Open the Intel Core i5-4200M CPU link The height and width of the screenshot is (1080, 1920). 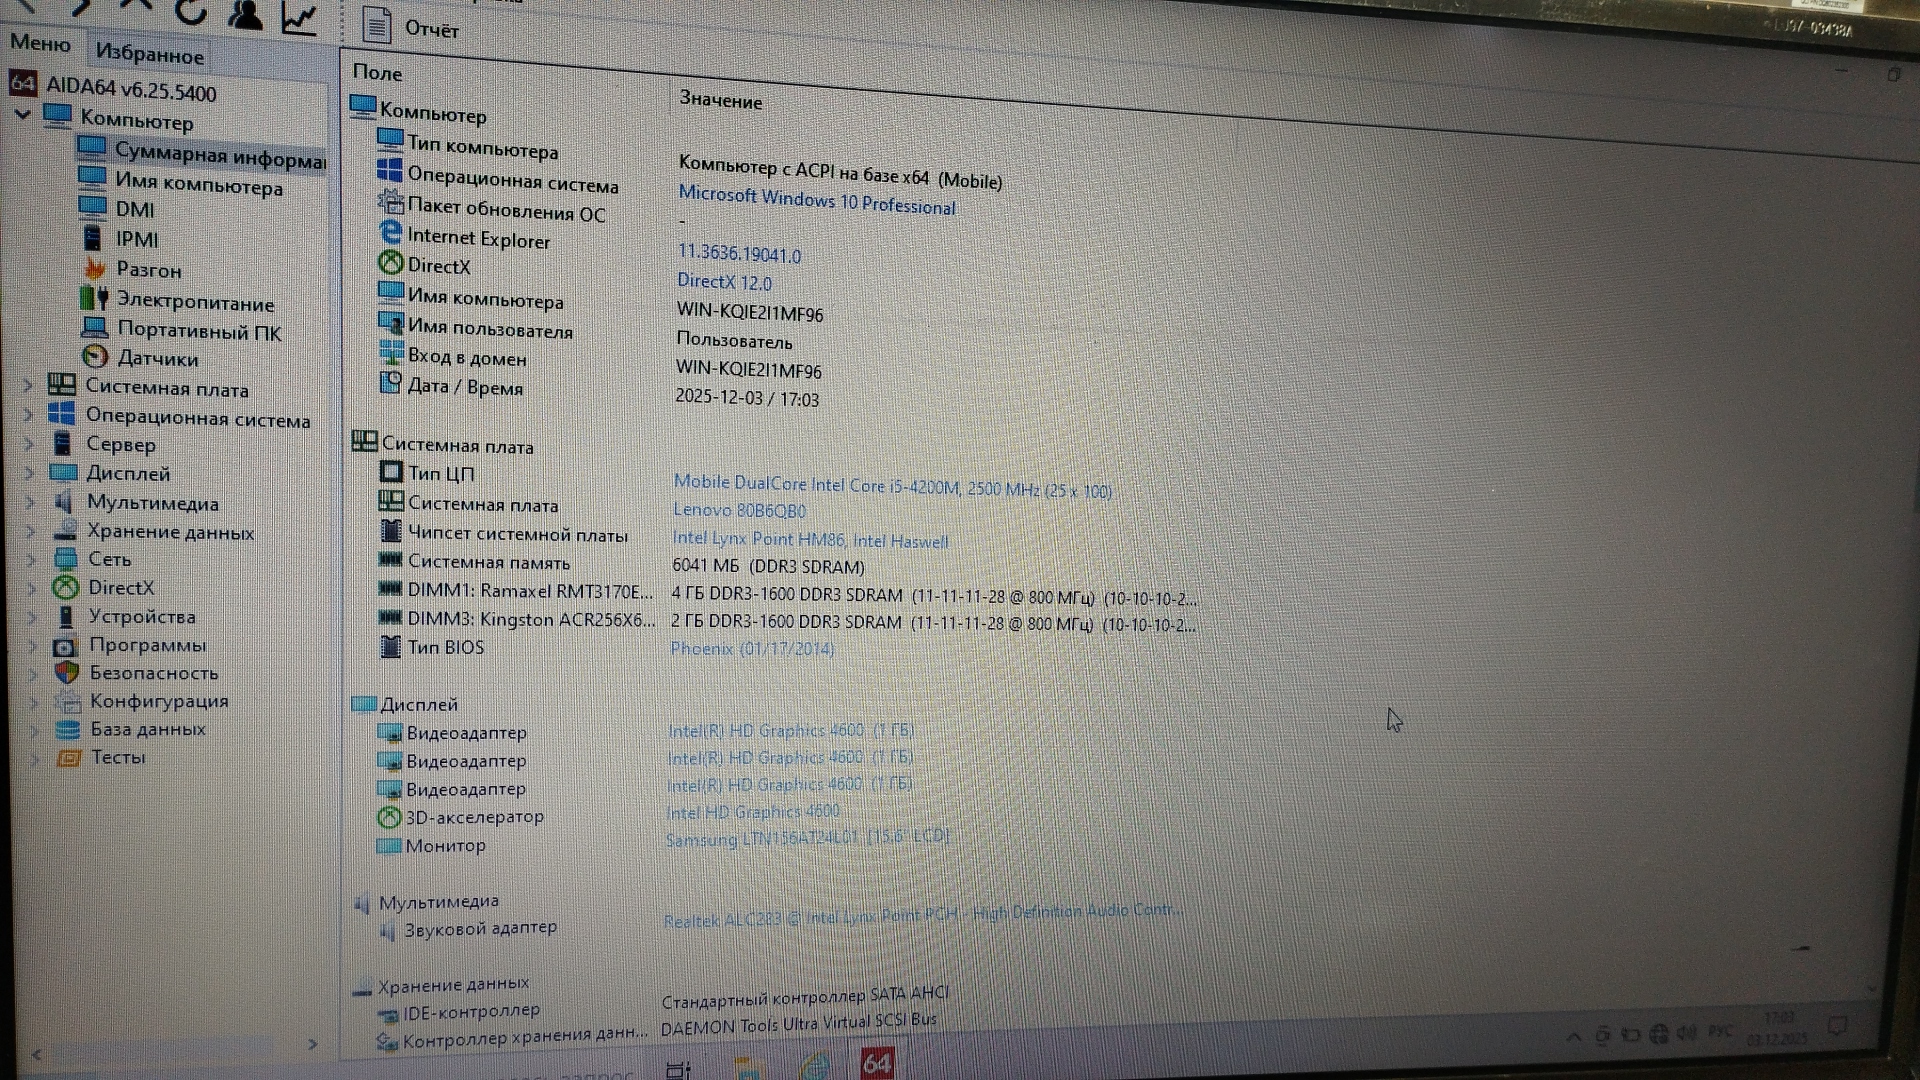point(891,487)
